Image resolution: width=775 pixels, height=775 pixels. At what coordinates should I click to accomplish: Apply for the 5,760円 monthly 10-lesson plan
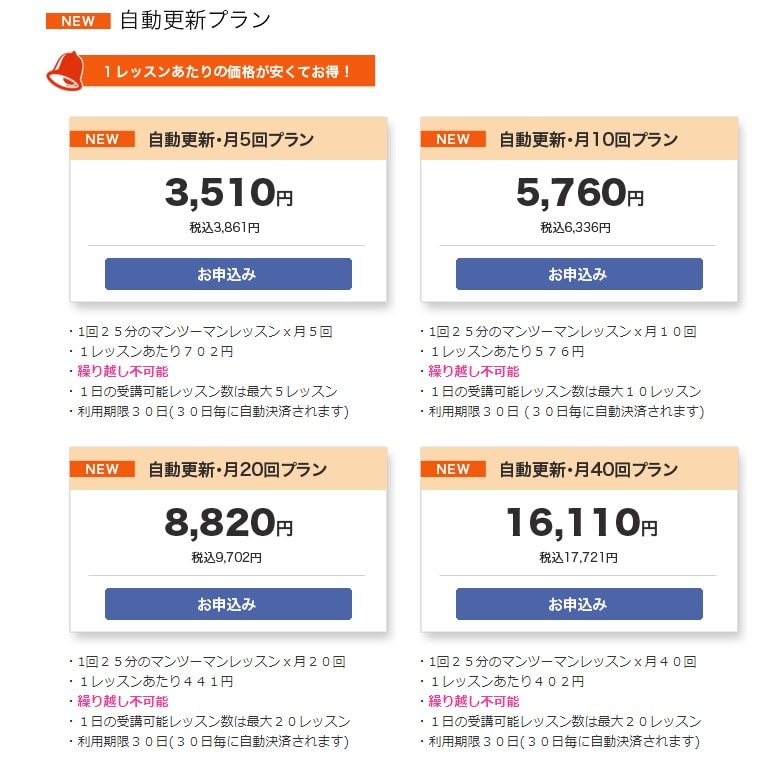(579, 274)
